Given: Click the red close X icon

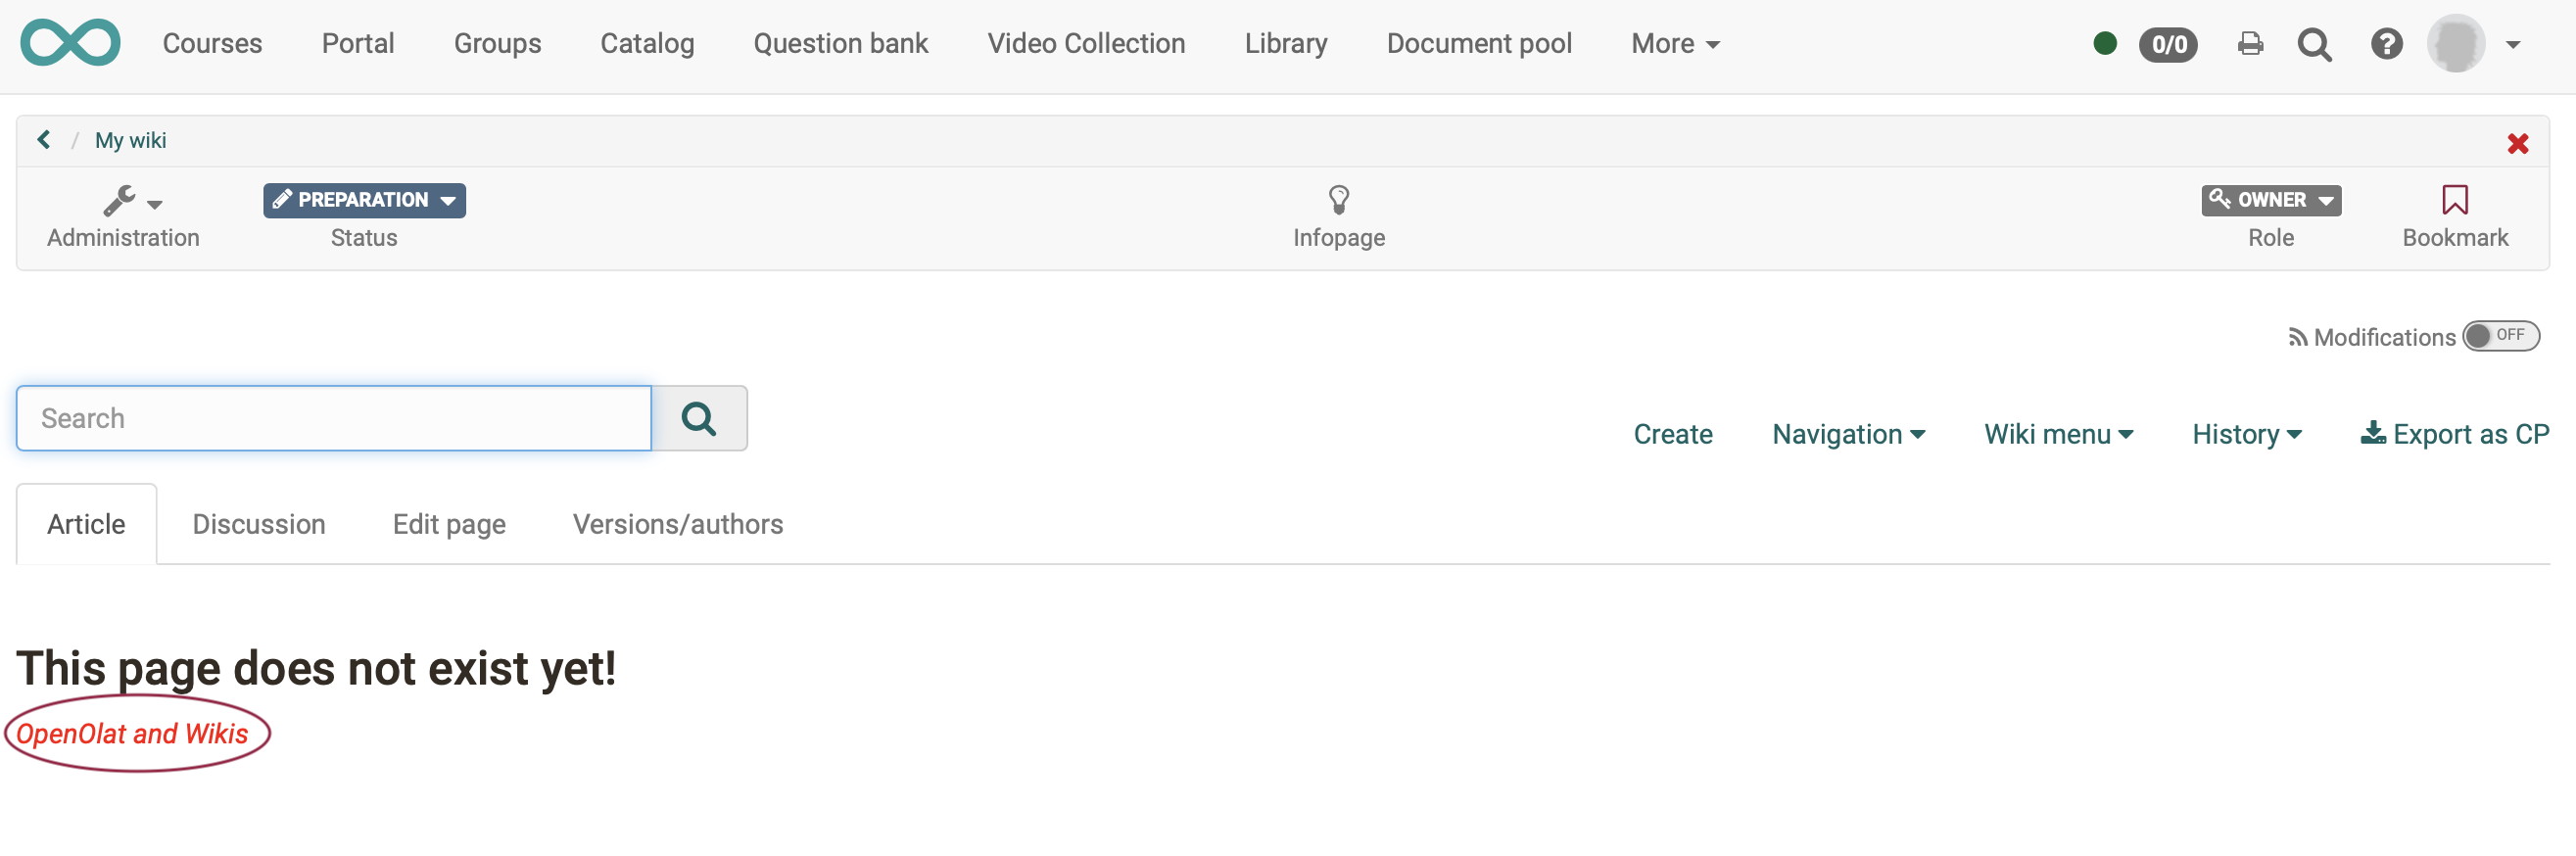Looking at the screenshot, I should click(2517, 144).
